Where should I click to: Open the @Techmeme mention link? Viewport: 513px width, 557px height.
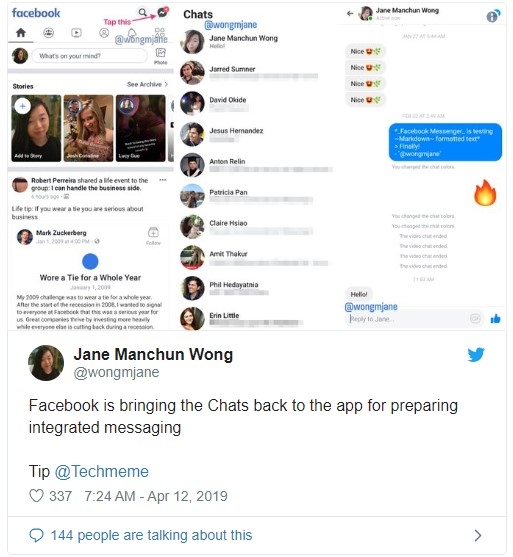coord(102,471)
